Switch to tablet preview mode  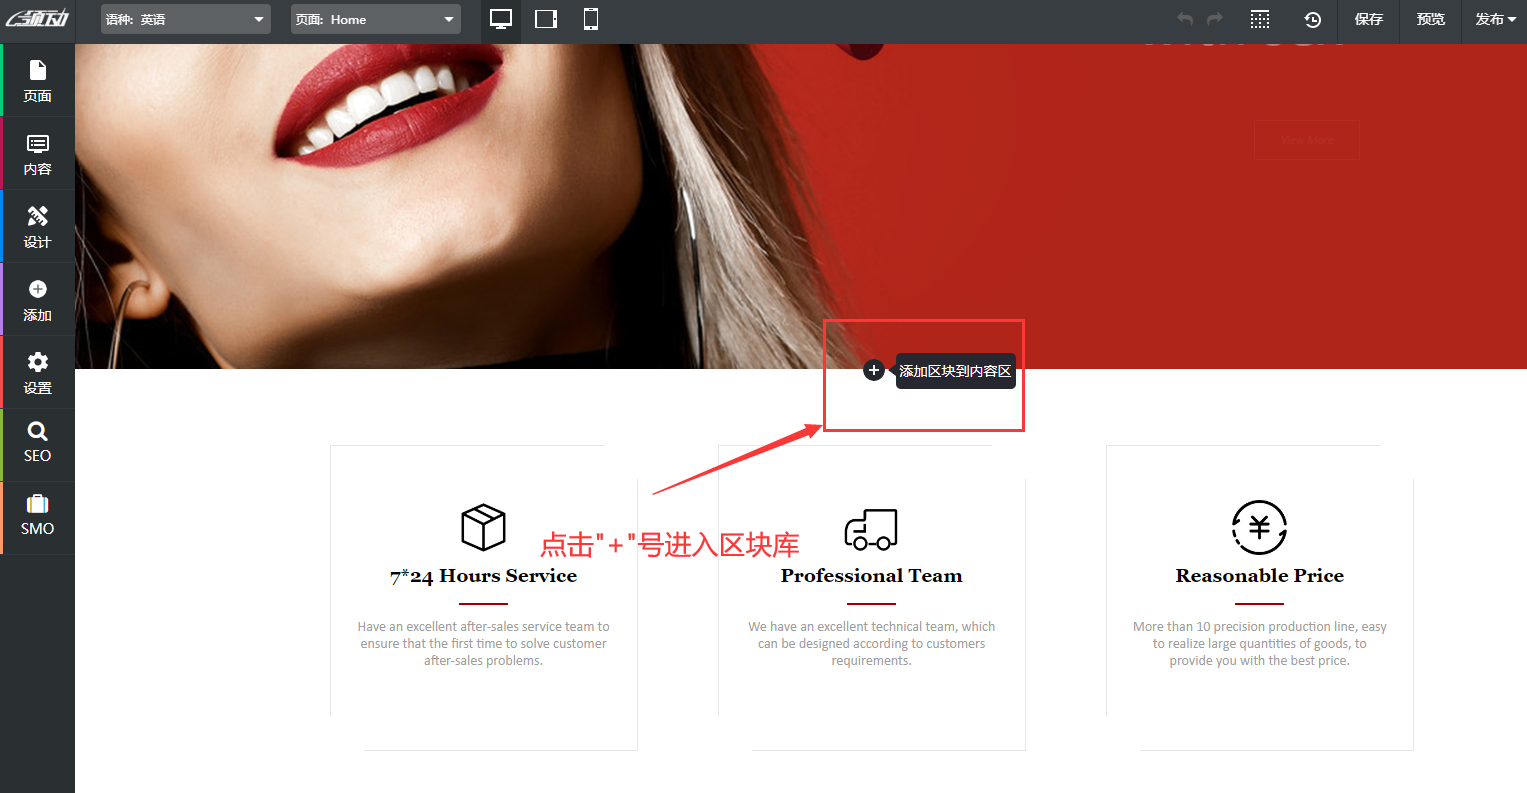pyautogui.click(x=546, y=19)
